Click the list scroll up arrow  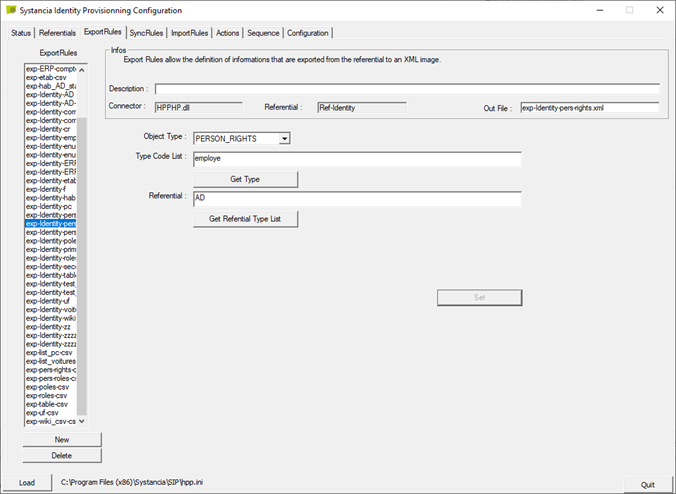click(81, 69)
